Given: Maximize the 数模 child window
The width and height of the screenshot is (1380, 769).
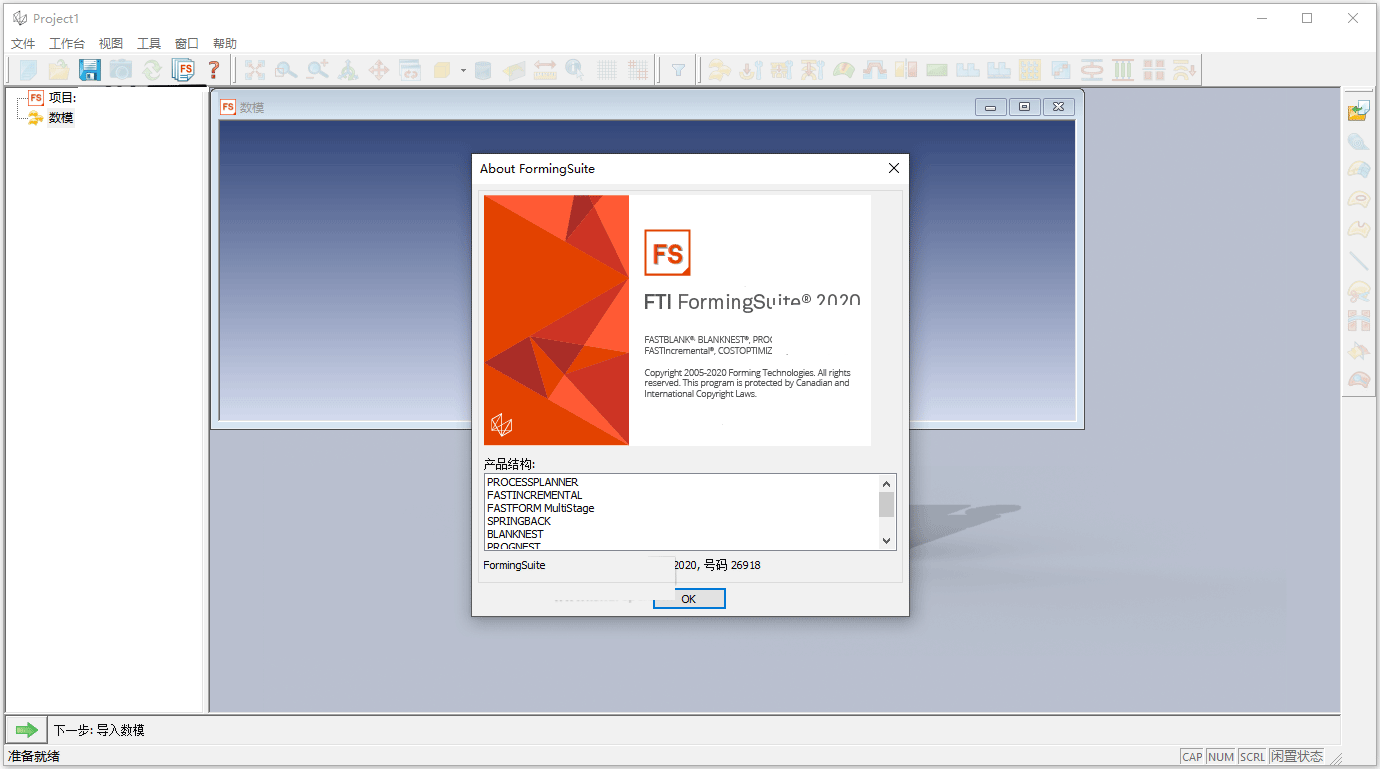Looking at the screenshot, I should pyautogui.click(x=1024, y=107).
